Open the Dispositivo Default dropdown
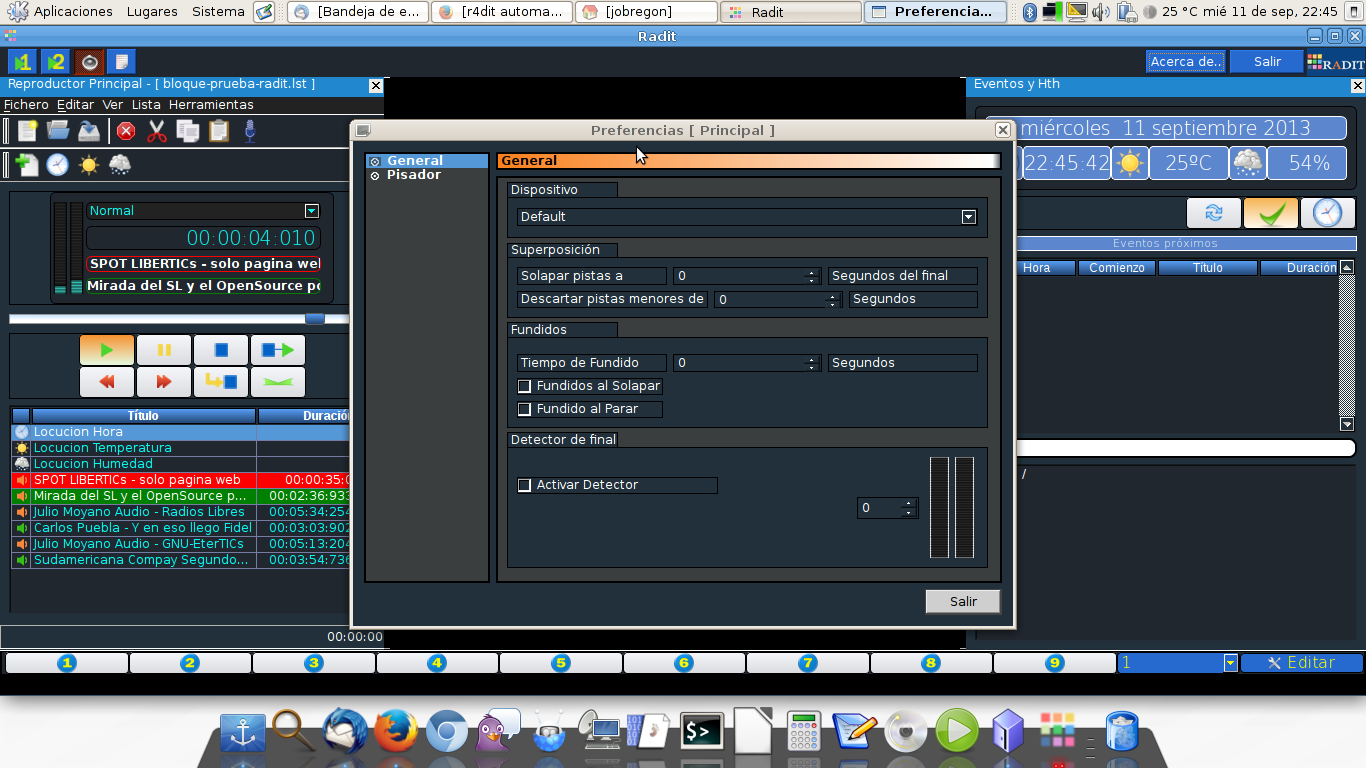This screenshot has width=1366, height=768. [x=967, y=216]
